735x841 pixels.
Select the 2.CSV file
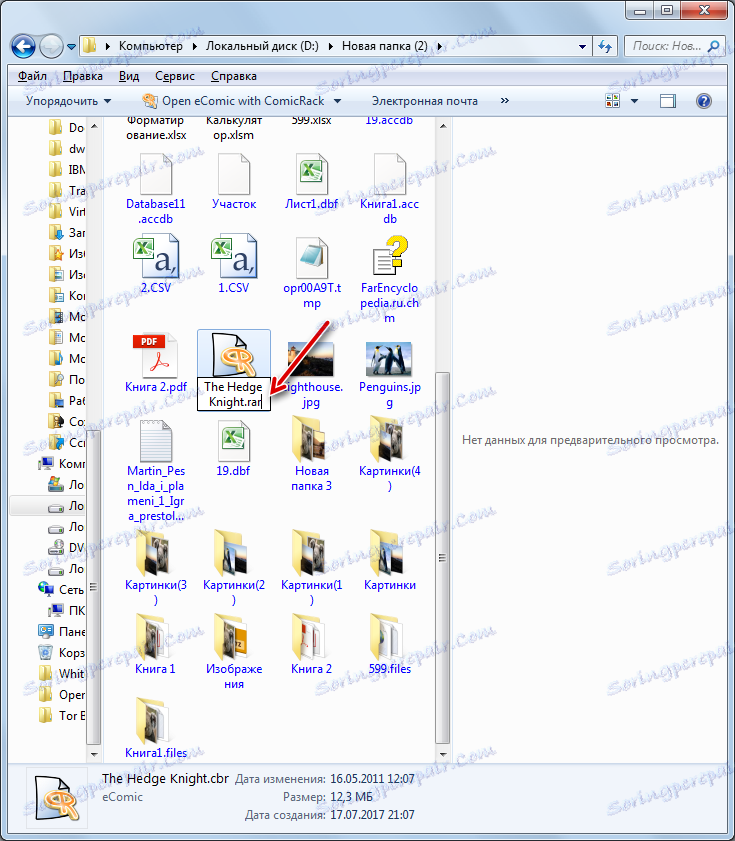pos(156,264)
